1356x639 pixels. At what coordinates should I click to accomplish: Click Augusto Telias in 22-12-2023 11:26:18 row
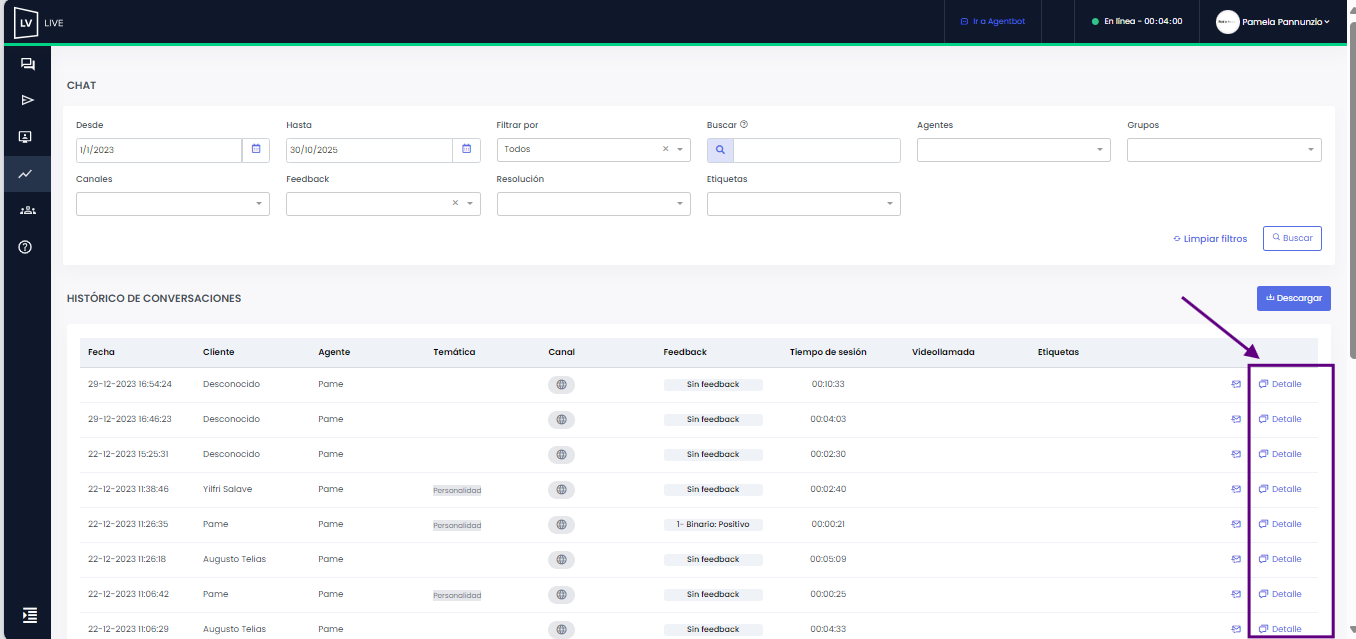(235, 559)
